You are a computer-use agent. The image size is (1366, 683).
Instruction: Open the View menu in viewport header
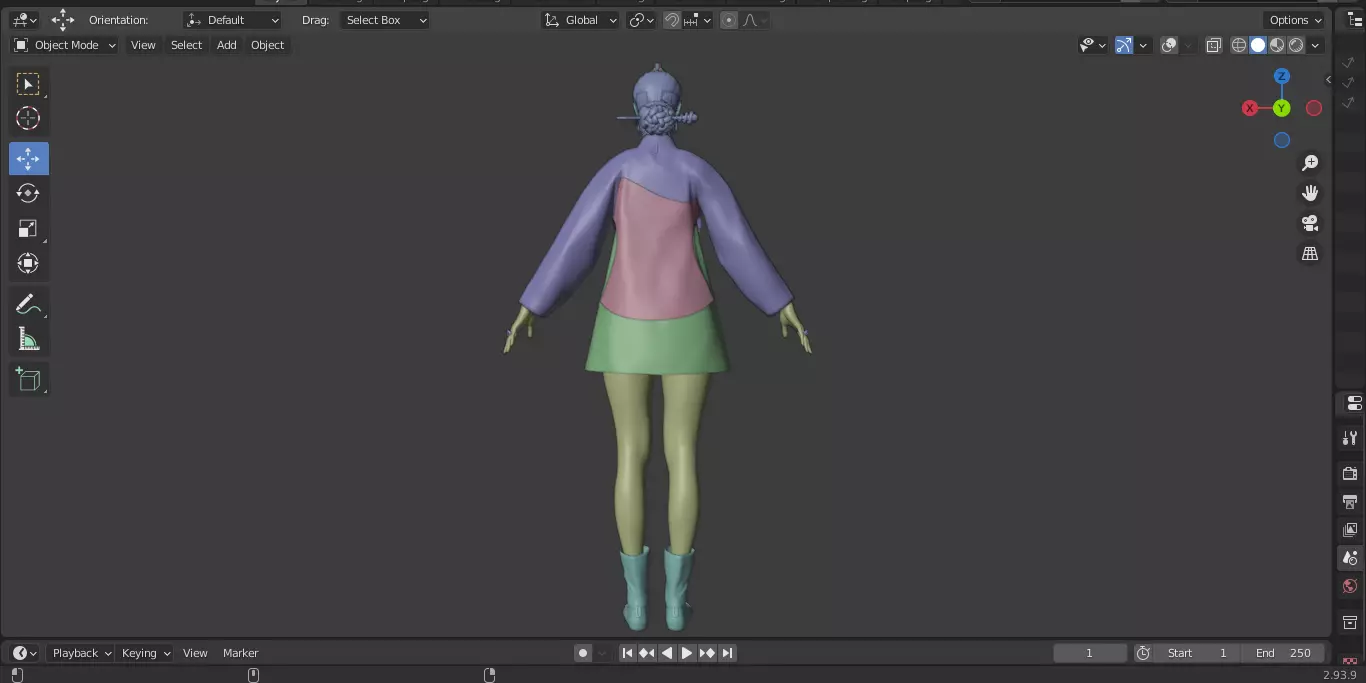pos(144,45)
